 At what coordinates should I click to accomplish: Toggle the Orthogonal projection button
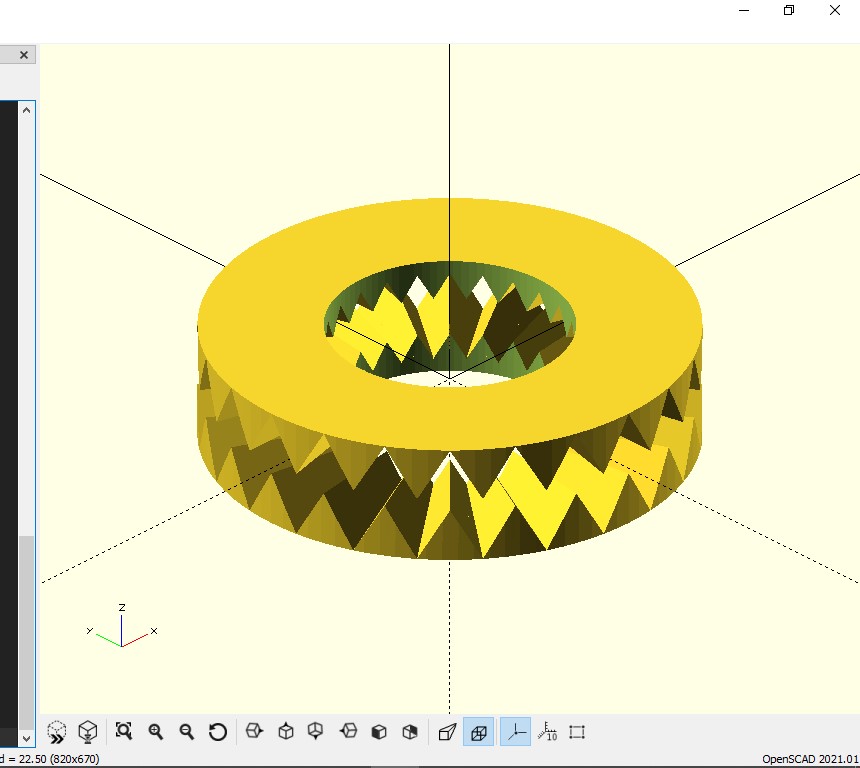[x=479, y=732]
